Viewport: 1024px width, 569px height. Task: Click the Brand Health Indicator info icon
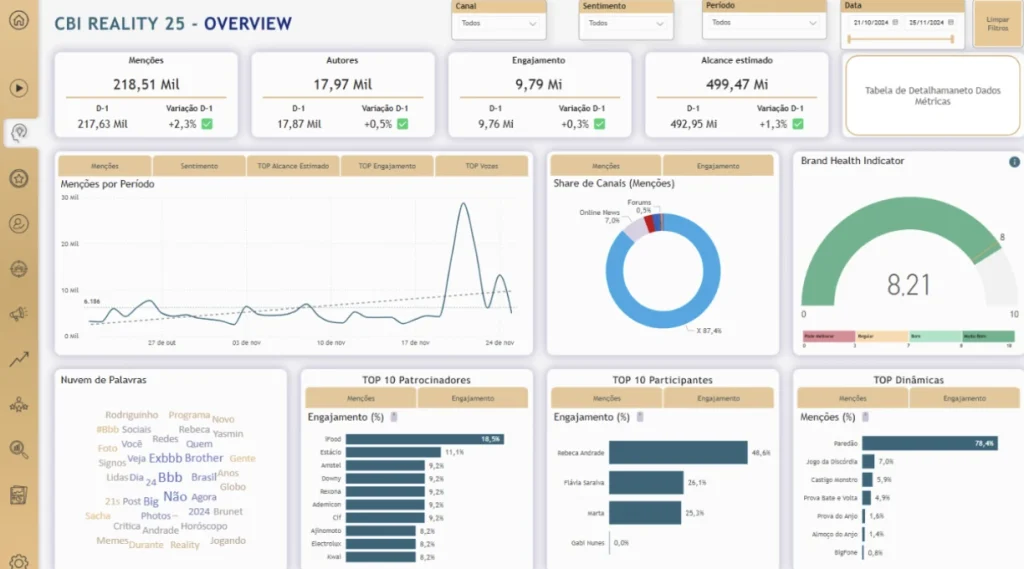[1014, 162]
